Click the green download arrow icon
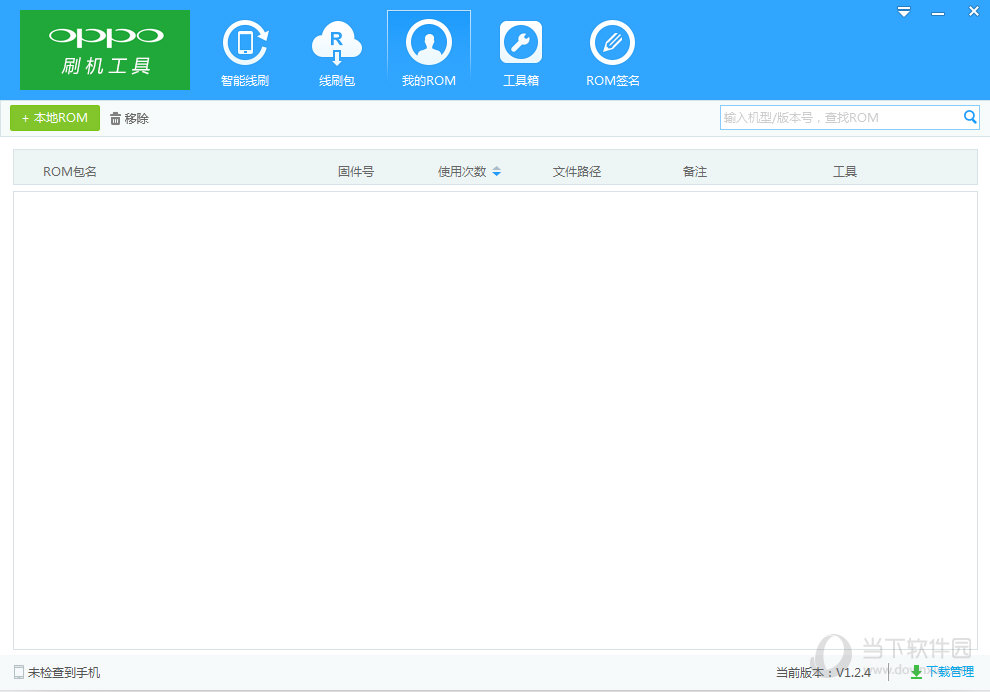The height and width of the screenshot is (692, 990). point(916,672)
